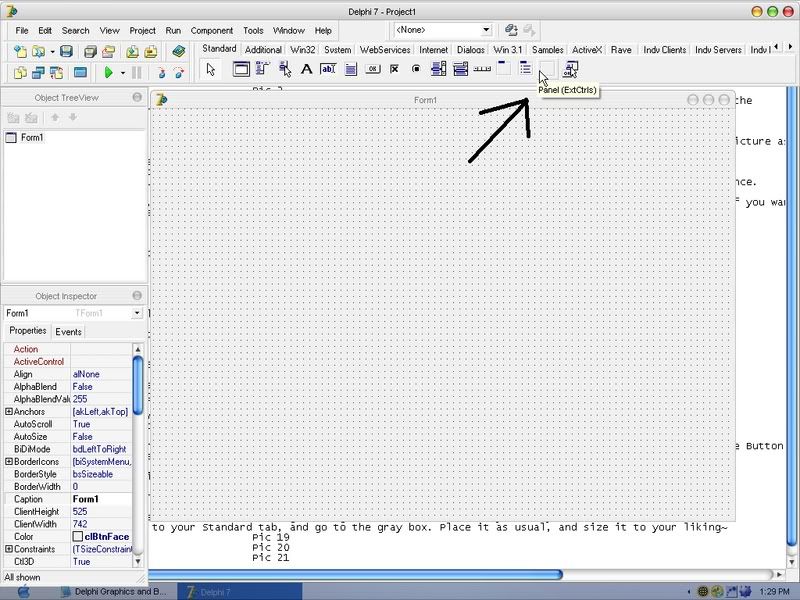The width and height of the screenshot is (800, 600).
Task: Switch to the Additional palette tab
Action: point(263,49)
